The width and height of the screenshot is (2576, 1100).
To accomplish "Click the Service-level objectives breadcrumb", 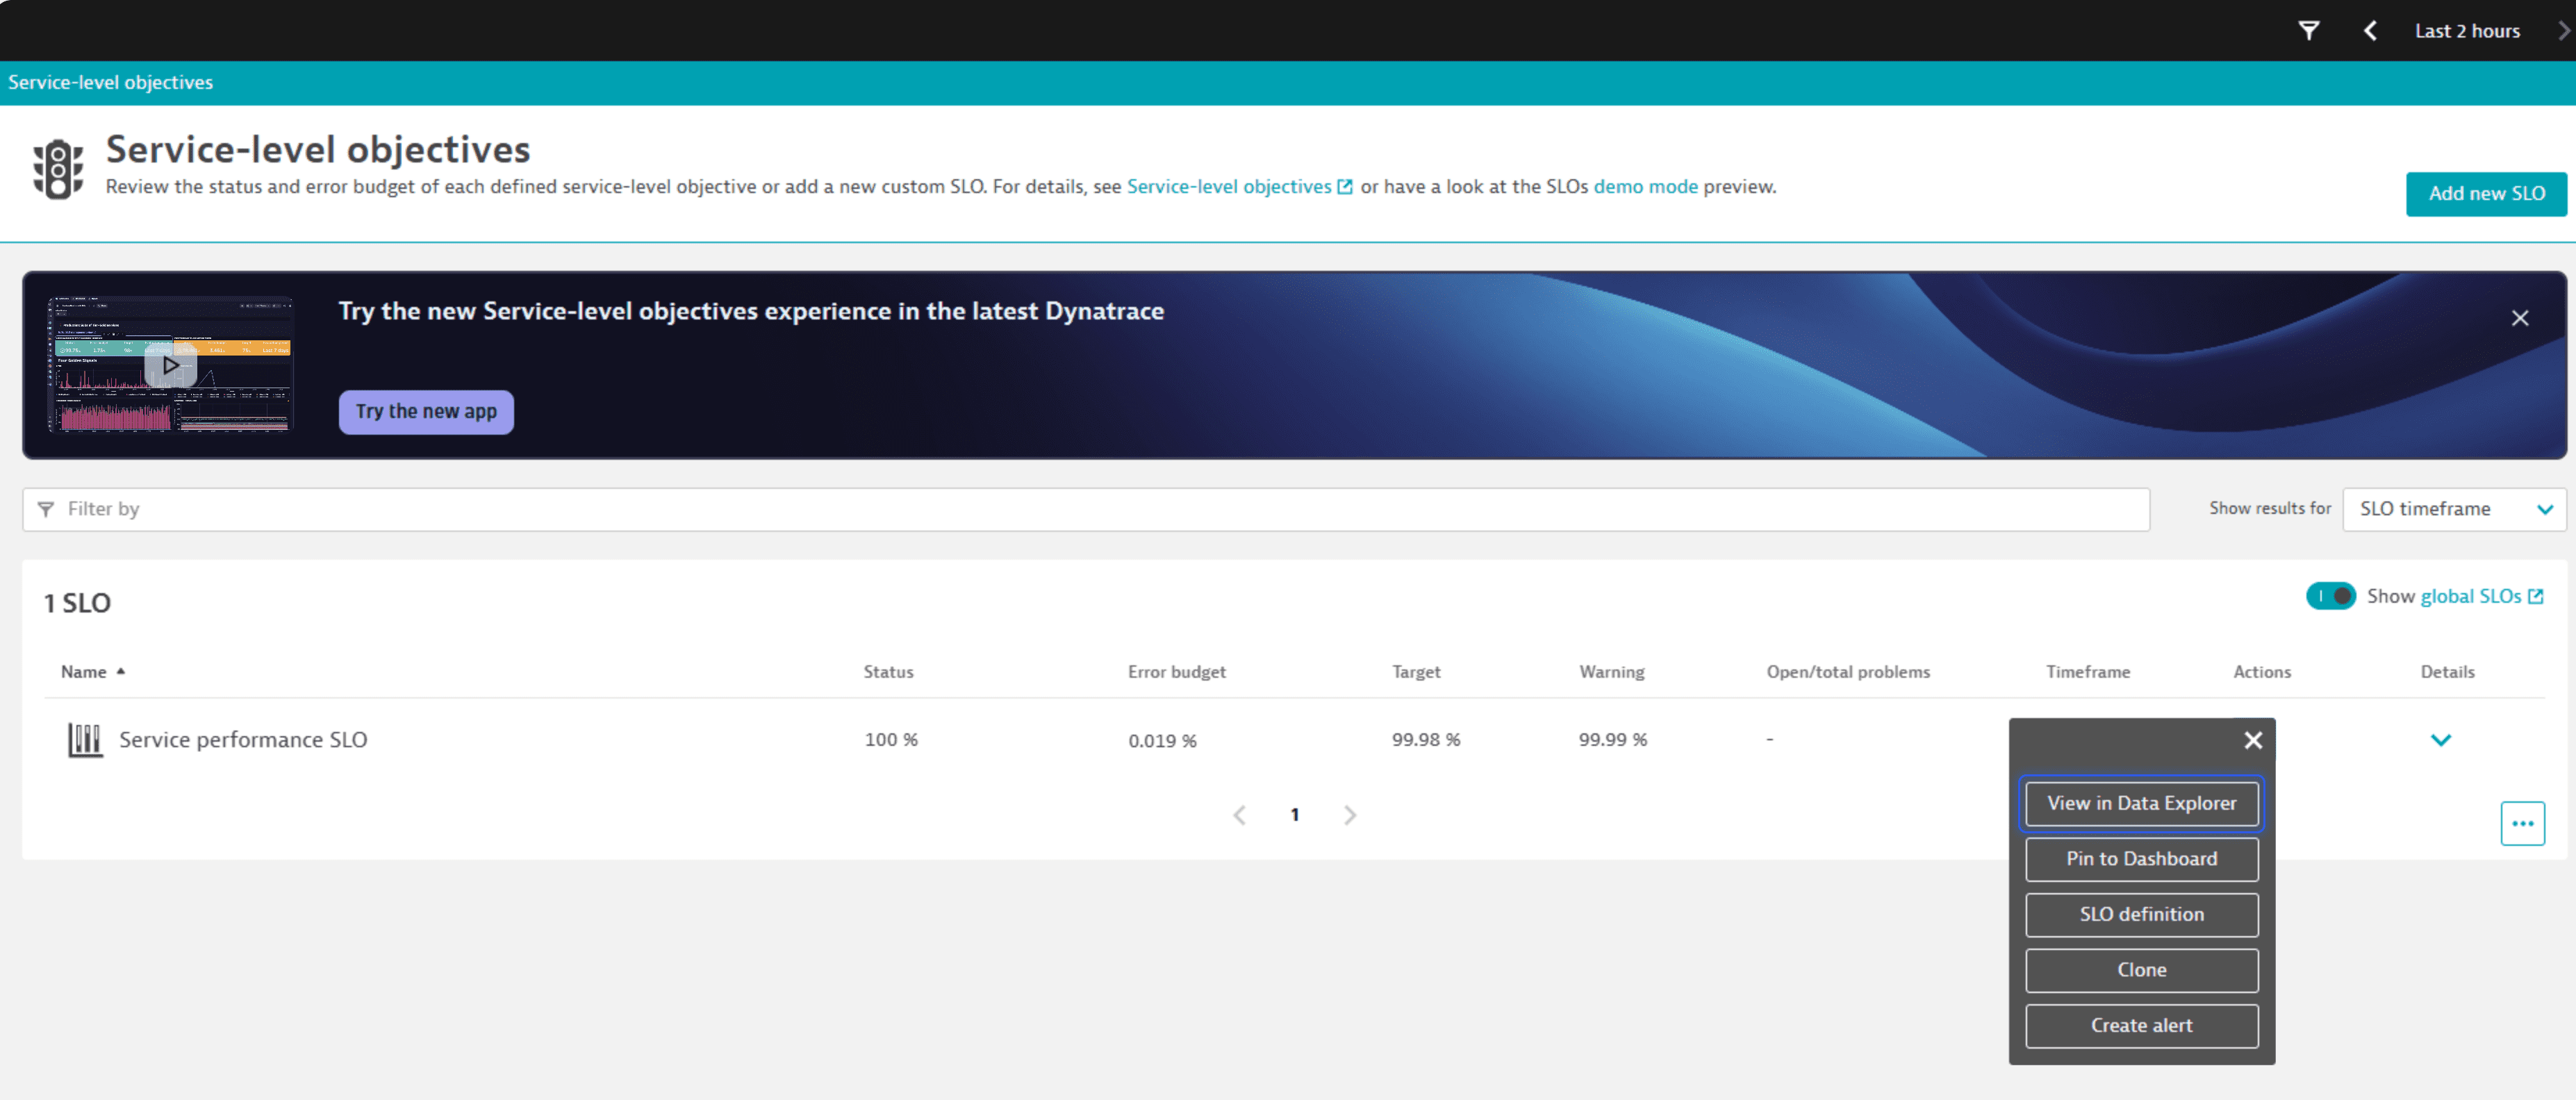I will click(x=110, y=83).
